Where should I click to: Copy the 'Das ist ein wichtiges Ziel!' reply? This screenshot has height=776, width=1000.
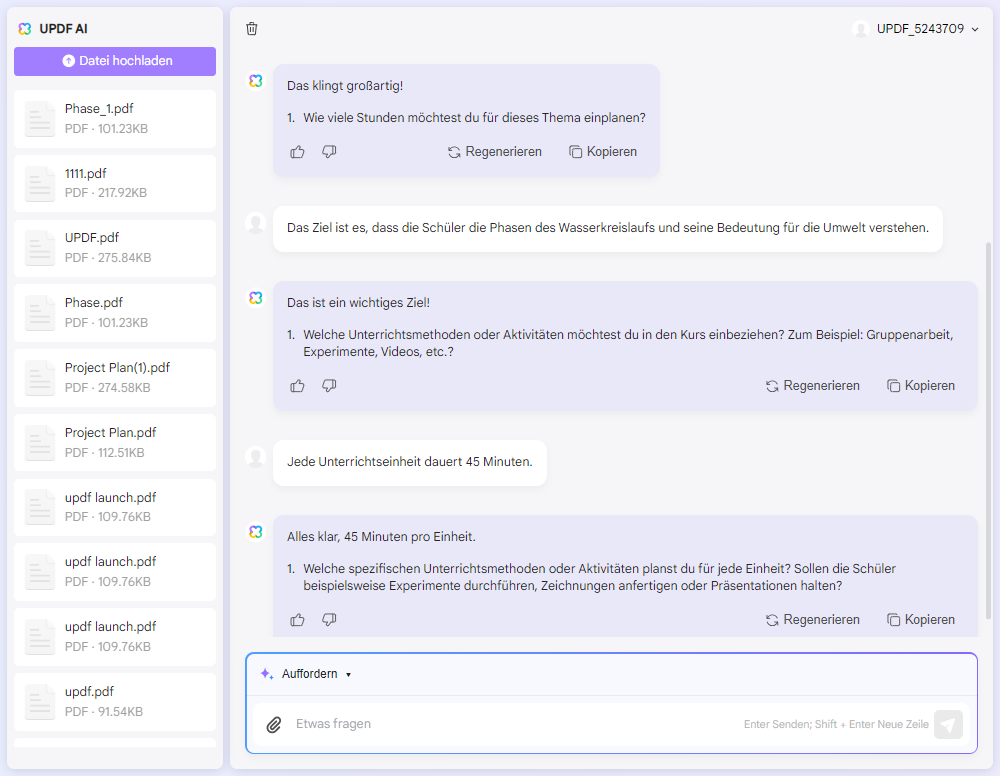point(921,386)
